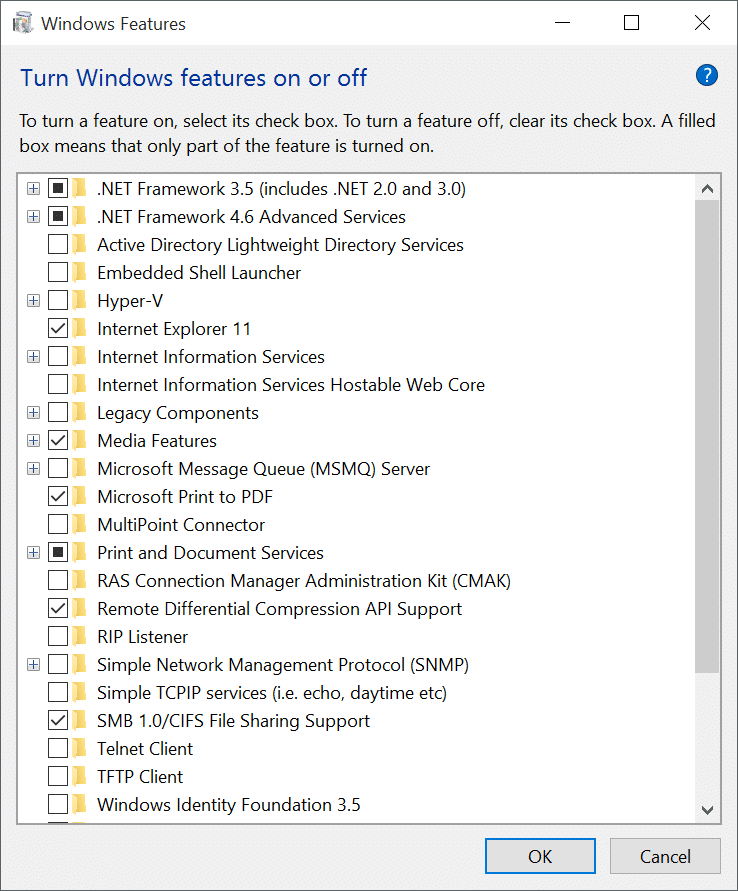Image resolution: width=738 pixels, height=891 pixels.
Task: Enable the Telnet Client checkbox
Action: pos(58,748)
